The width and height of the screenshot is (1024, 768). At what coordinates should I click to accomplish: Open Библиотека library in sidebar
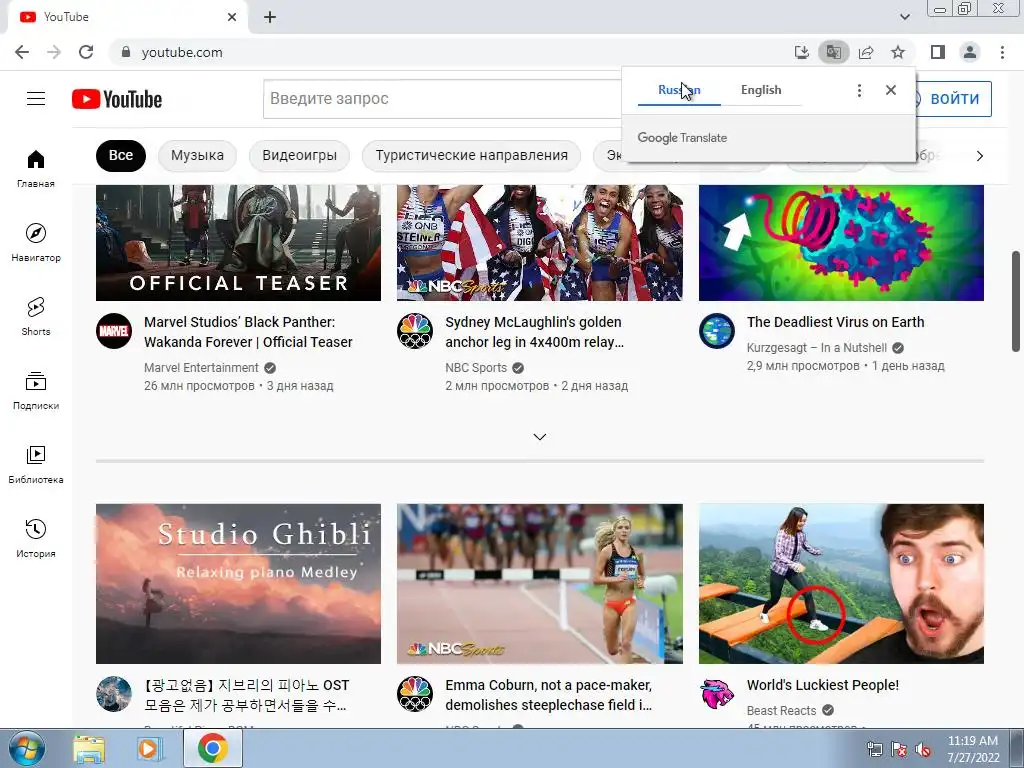point(36,464)
